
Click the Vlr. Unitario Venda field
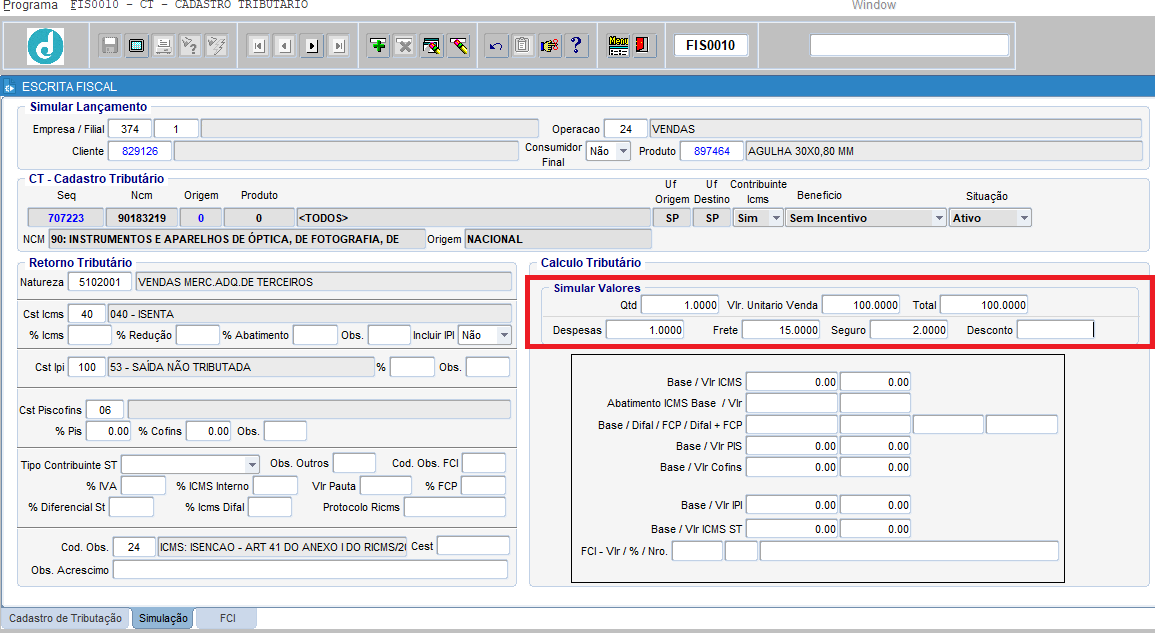click(x=861, y=305)
